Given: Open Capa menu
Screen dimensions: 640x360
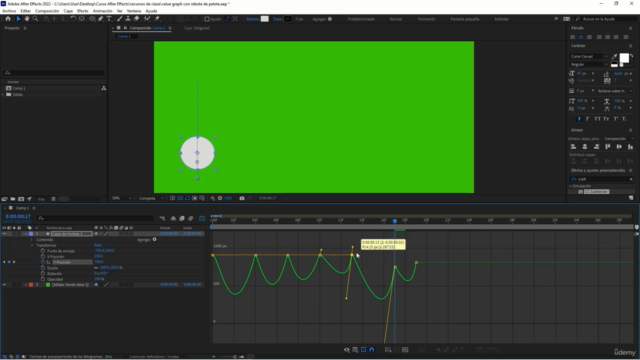Looking at the screenshot, I should 68,11.
